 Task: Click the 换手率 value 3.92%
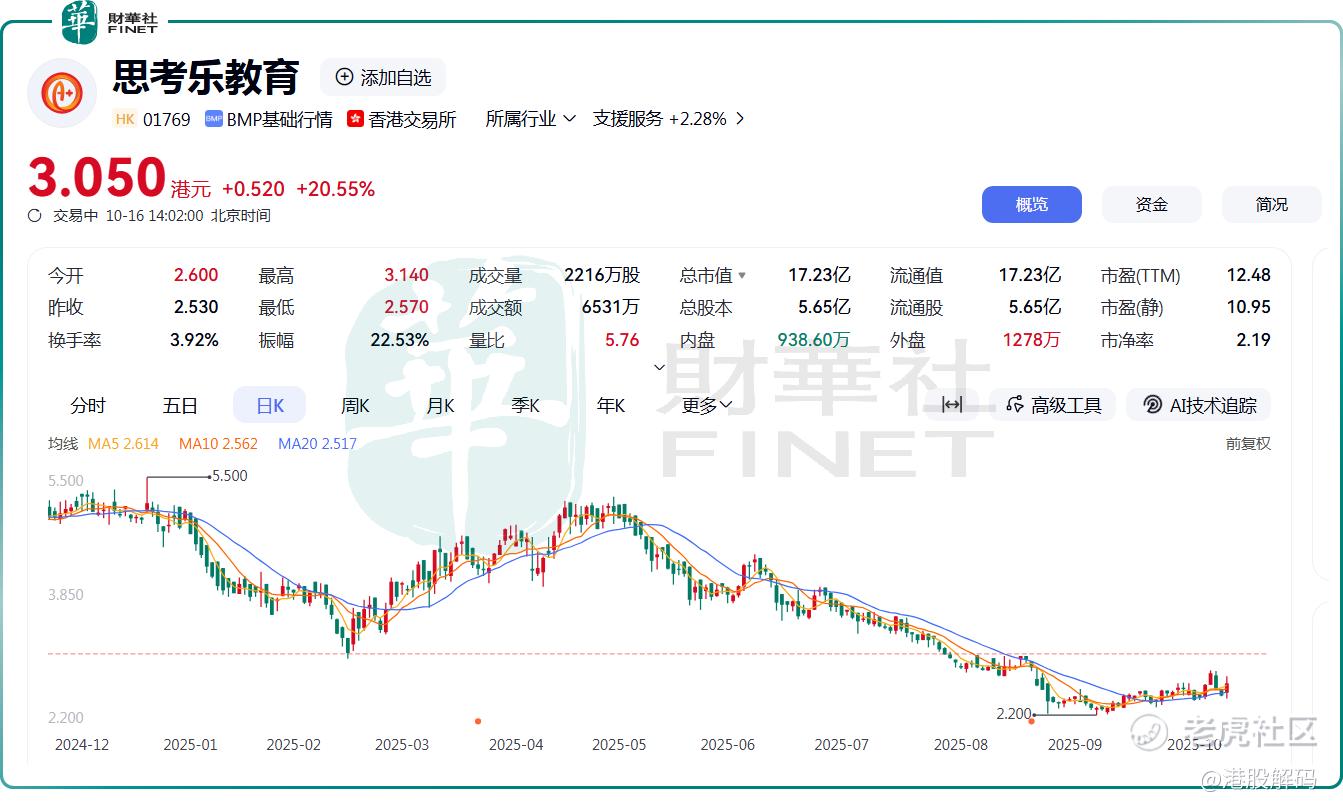click(x=194, y=340)
